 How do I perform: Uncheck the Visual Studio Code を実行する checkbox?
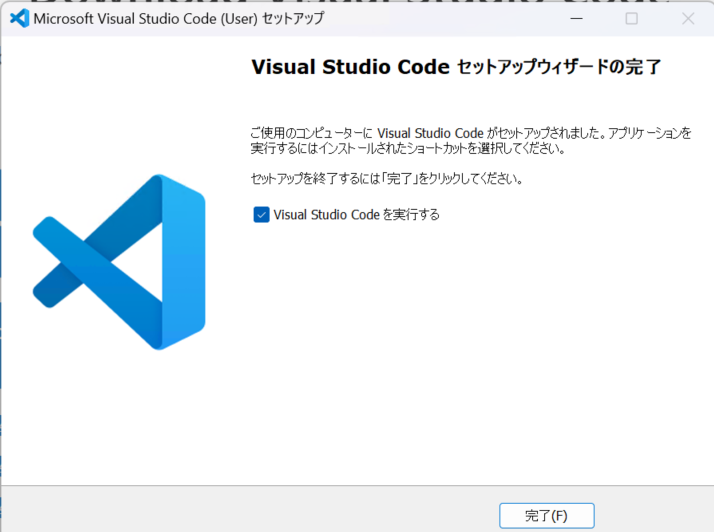pos(261,215)
